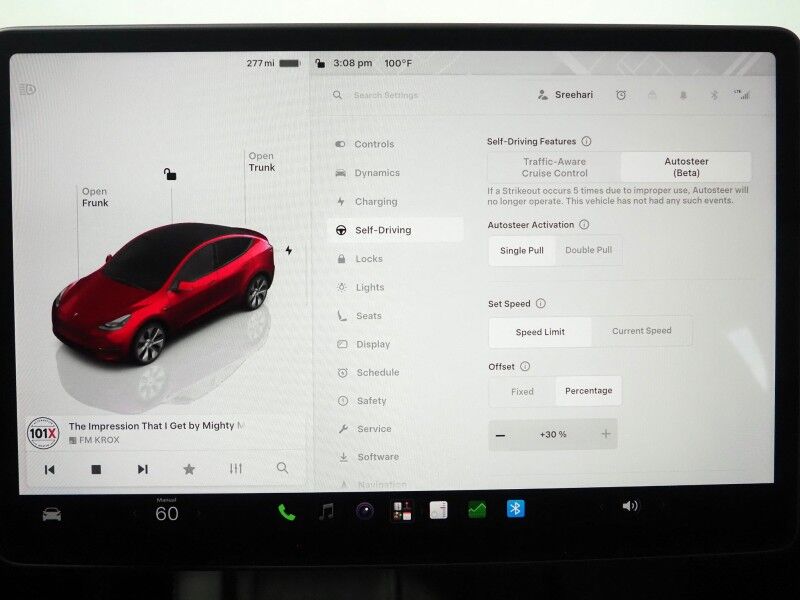Decrease the offset with minus button
800x600 pixels.
coord(501,435)
